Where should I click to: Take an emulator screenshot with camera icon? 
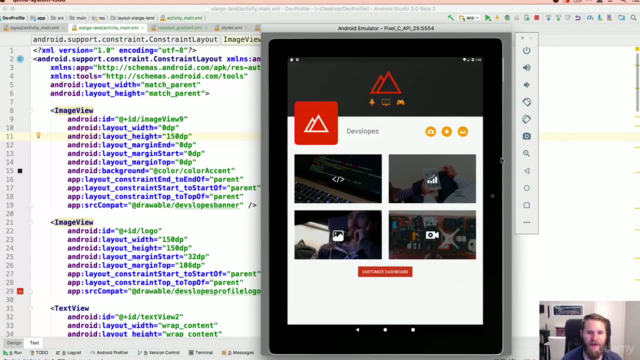tap(527, 136)
